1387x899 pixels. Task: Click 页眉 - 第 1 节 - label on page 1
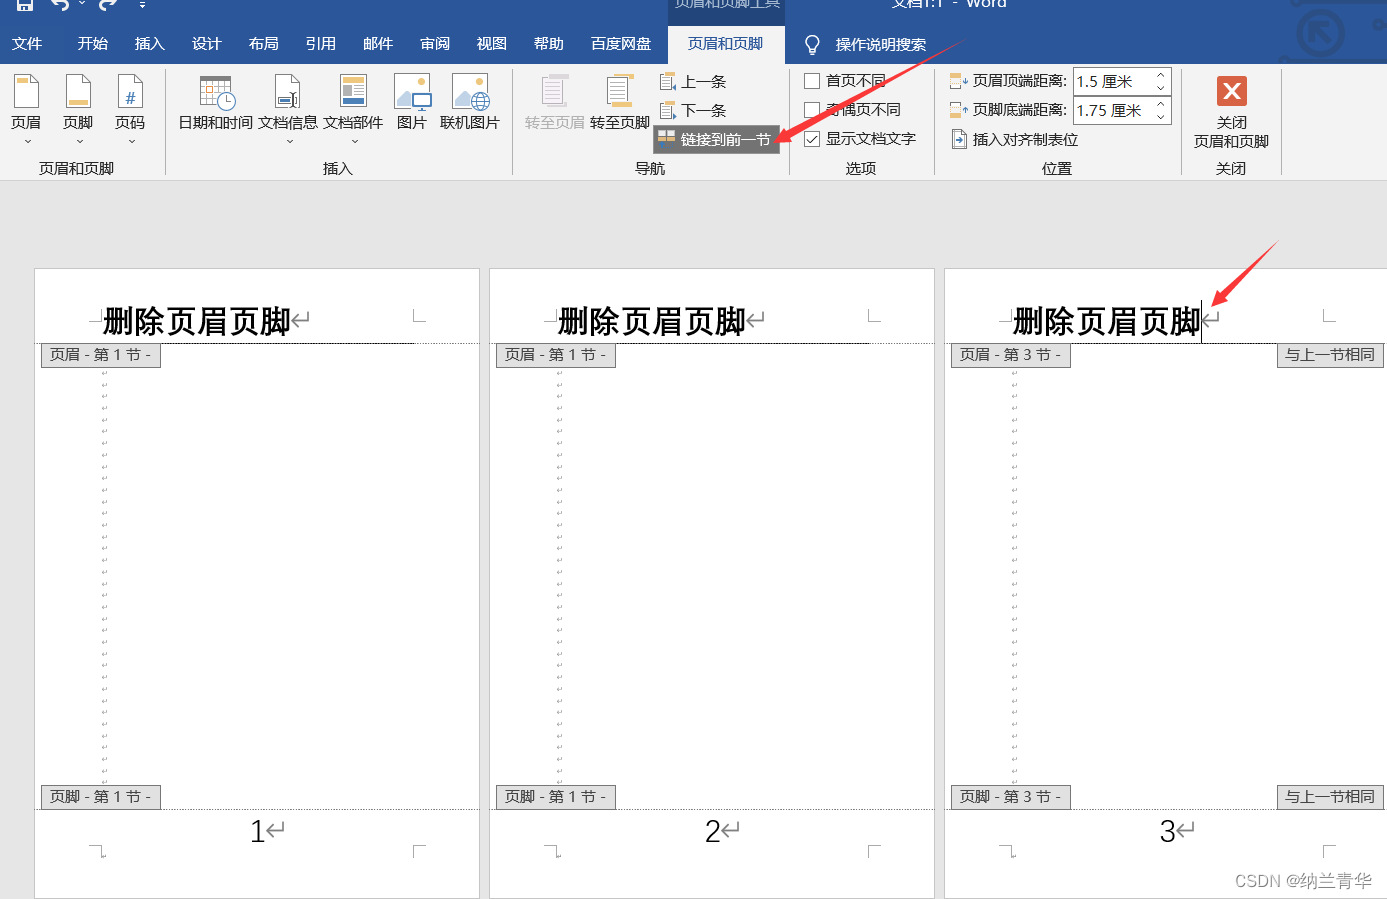(101, 355)
